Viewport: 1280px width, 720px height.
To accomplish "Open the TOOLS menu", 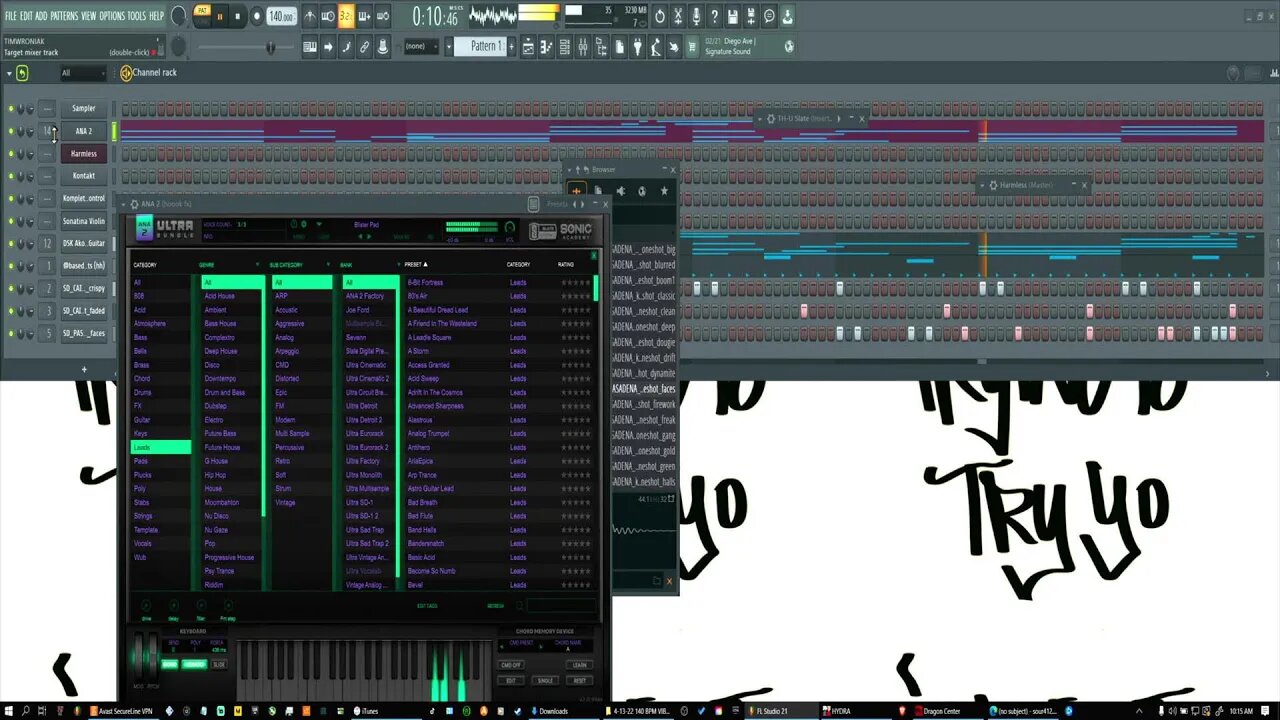I will (x=136, y=16).
